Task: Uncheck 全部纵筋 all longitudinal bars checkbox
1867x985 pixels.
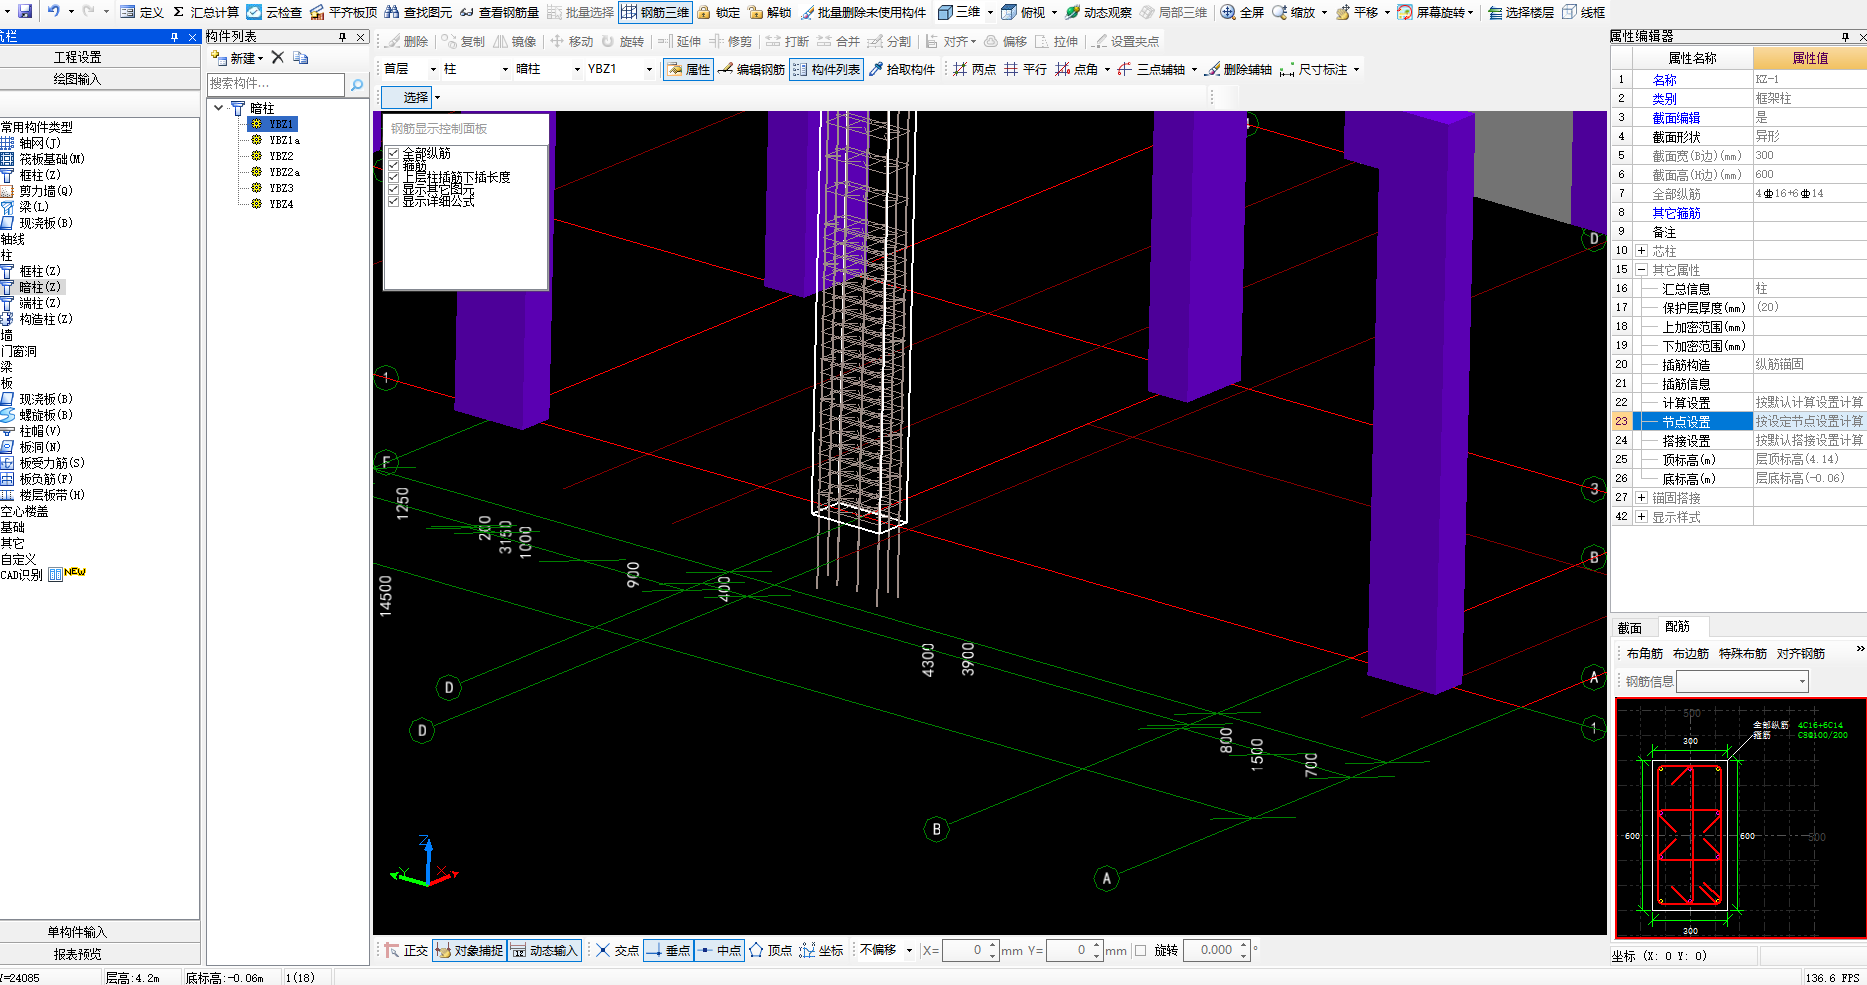Action: 394,153
